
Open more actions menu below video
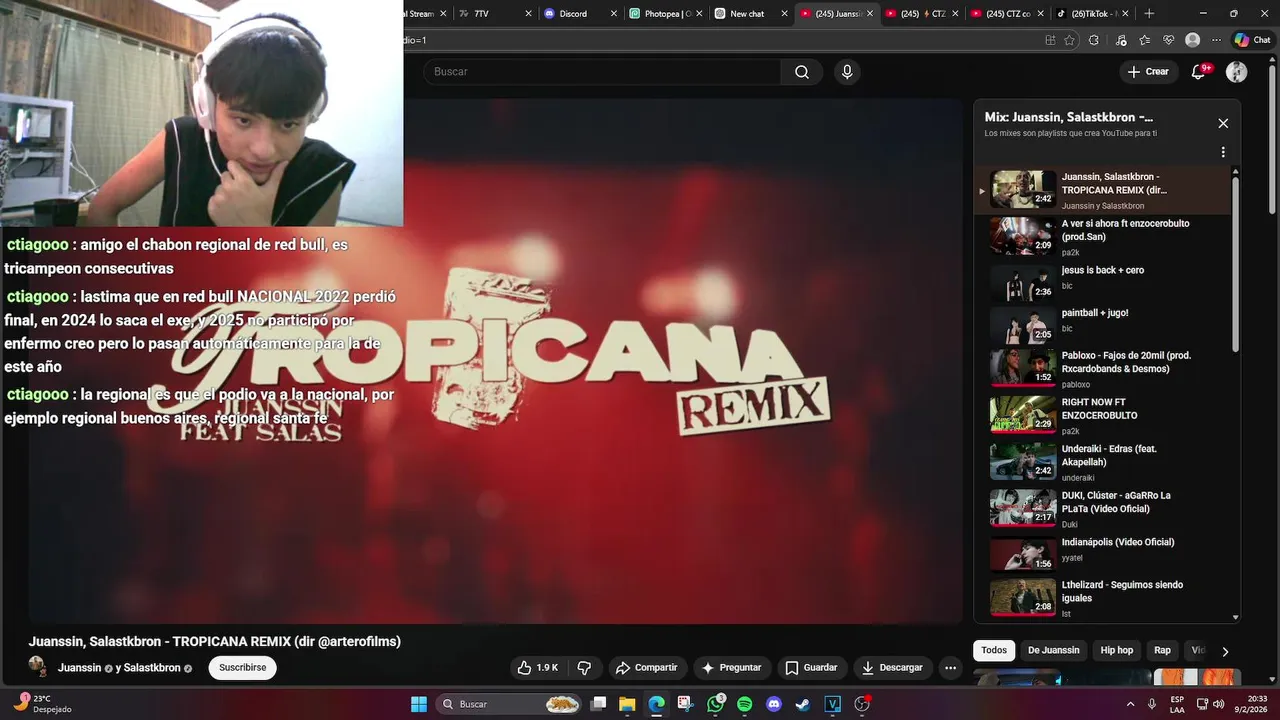click(x=951, y=668)
